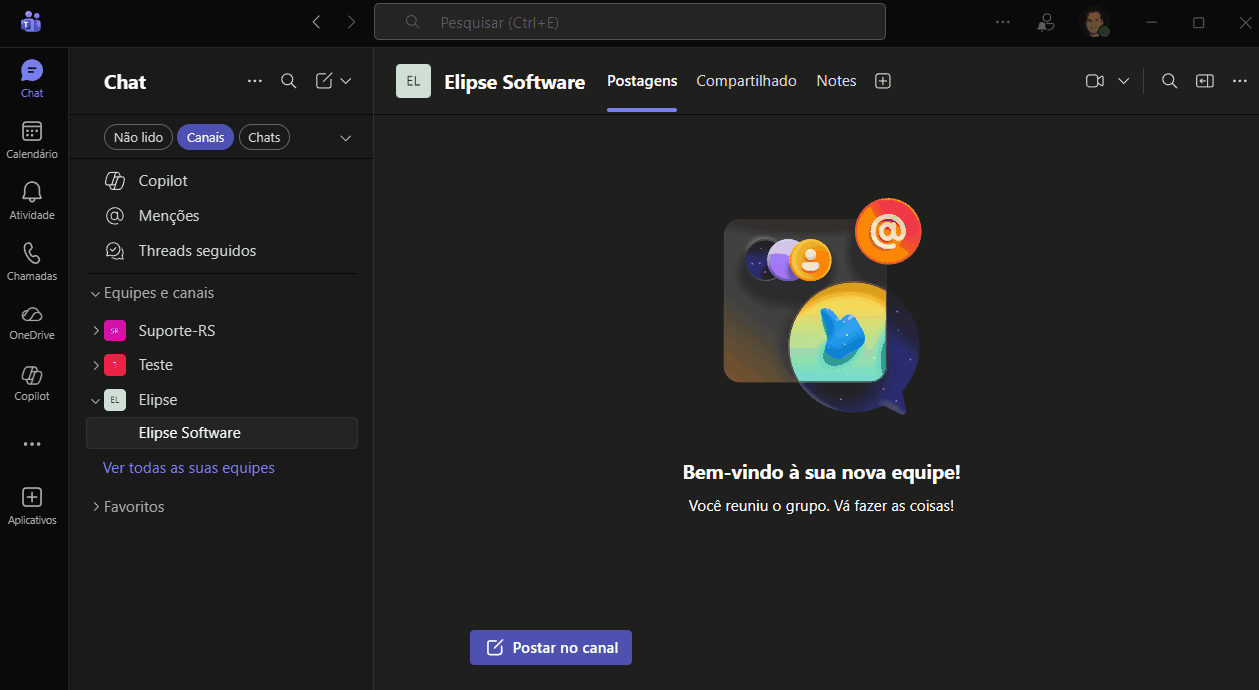Toggle the Chats filter pill
1259x690 pixels.
pos(264,137)
